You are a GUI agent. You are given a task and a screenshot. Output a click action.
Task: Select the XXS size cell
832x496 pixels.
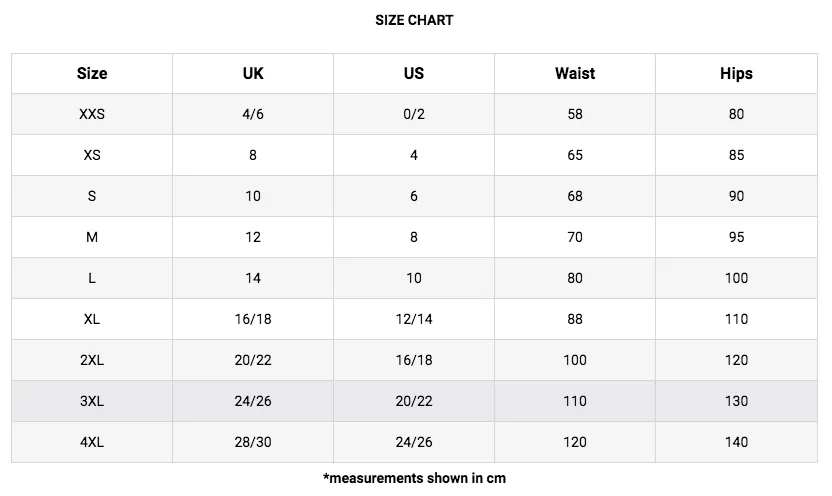(92, 114)
